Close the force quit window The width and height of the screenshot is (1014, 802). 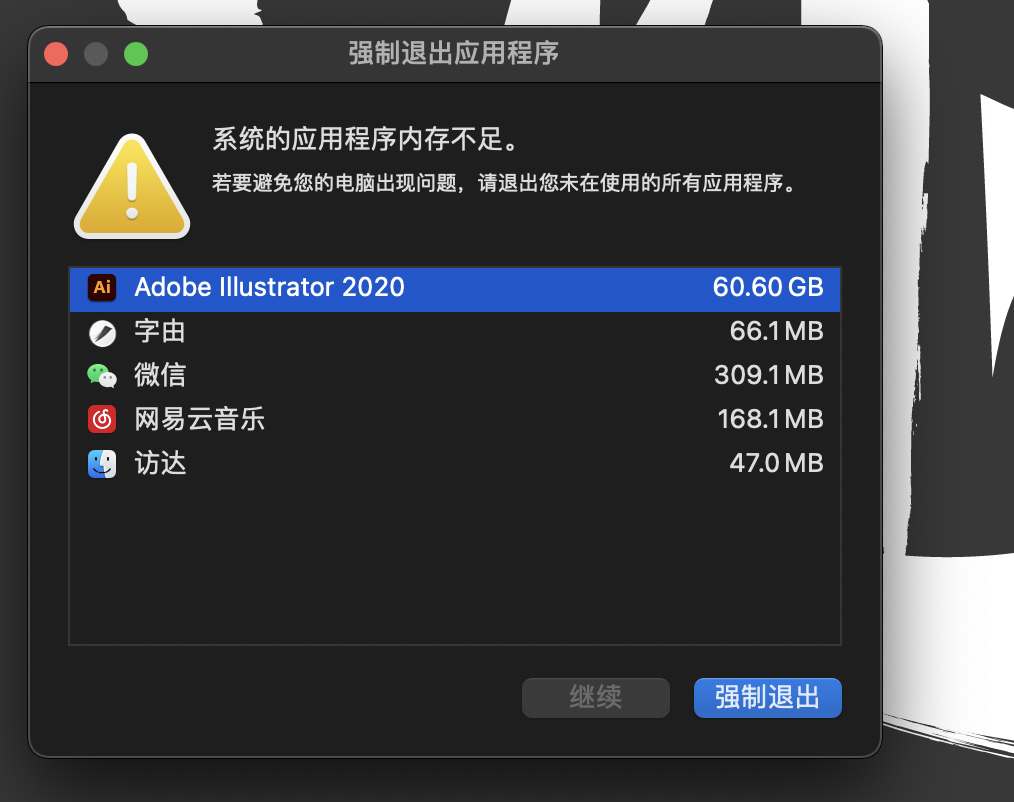click(x=56, y=54)
